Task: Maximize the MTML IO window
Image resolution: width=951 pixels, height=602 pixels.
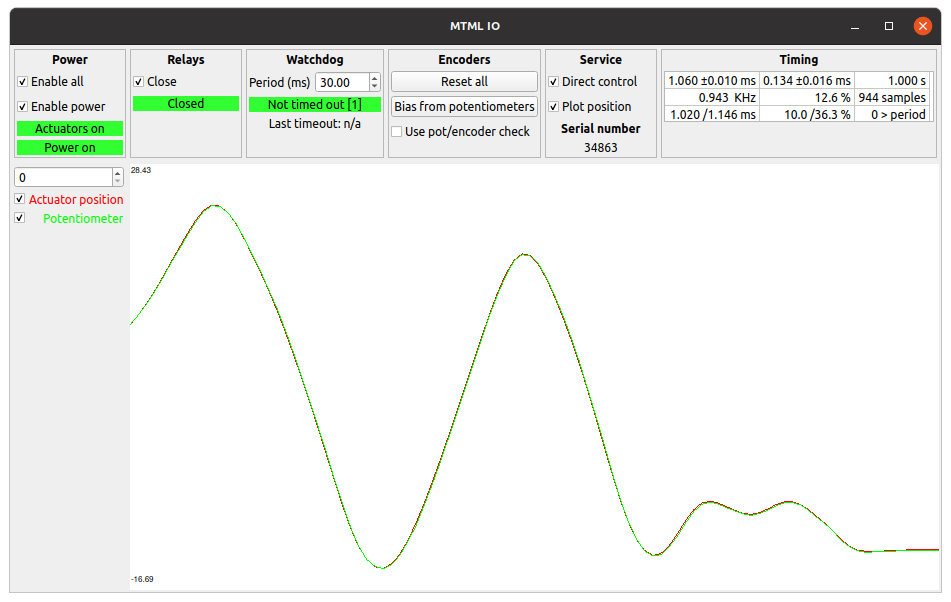Action: 889,26
